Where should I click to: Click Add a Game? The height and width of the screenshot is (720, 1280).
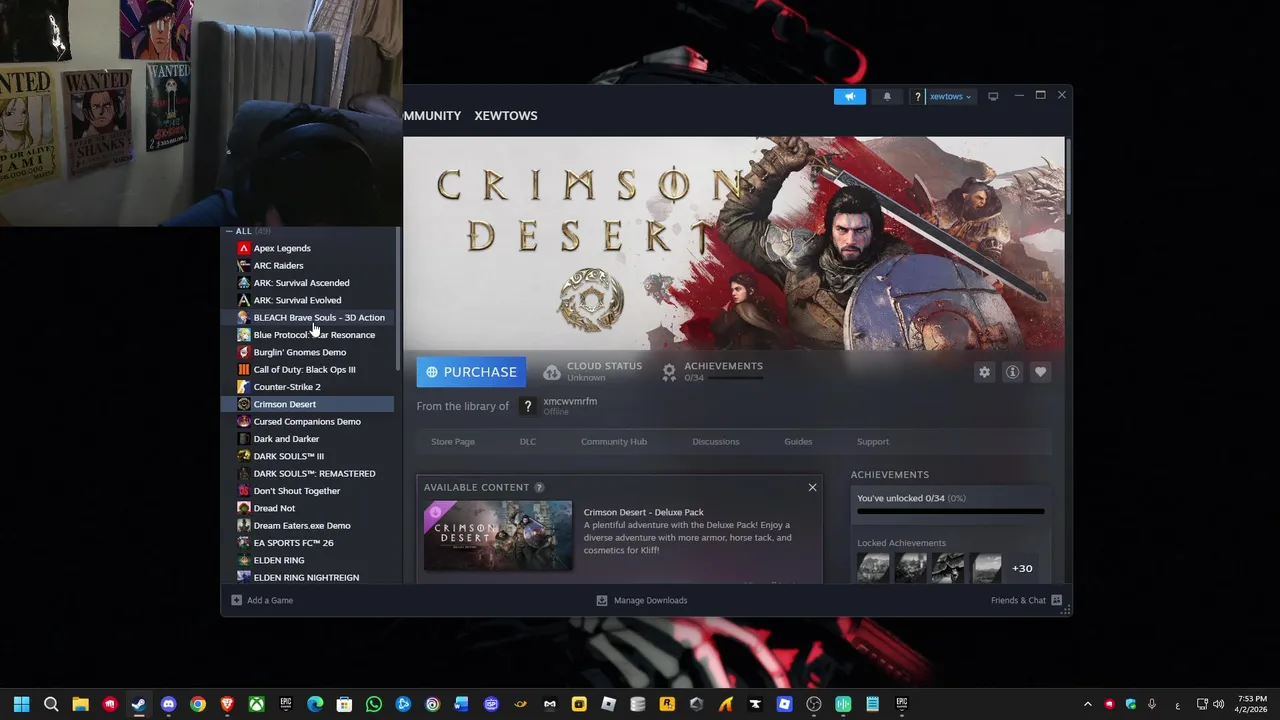click(262, 600)
